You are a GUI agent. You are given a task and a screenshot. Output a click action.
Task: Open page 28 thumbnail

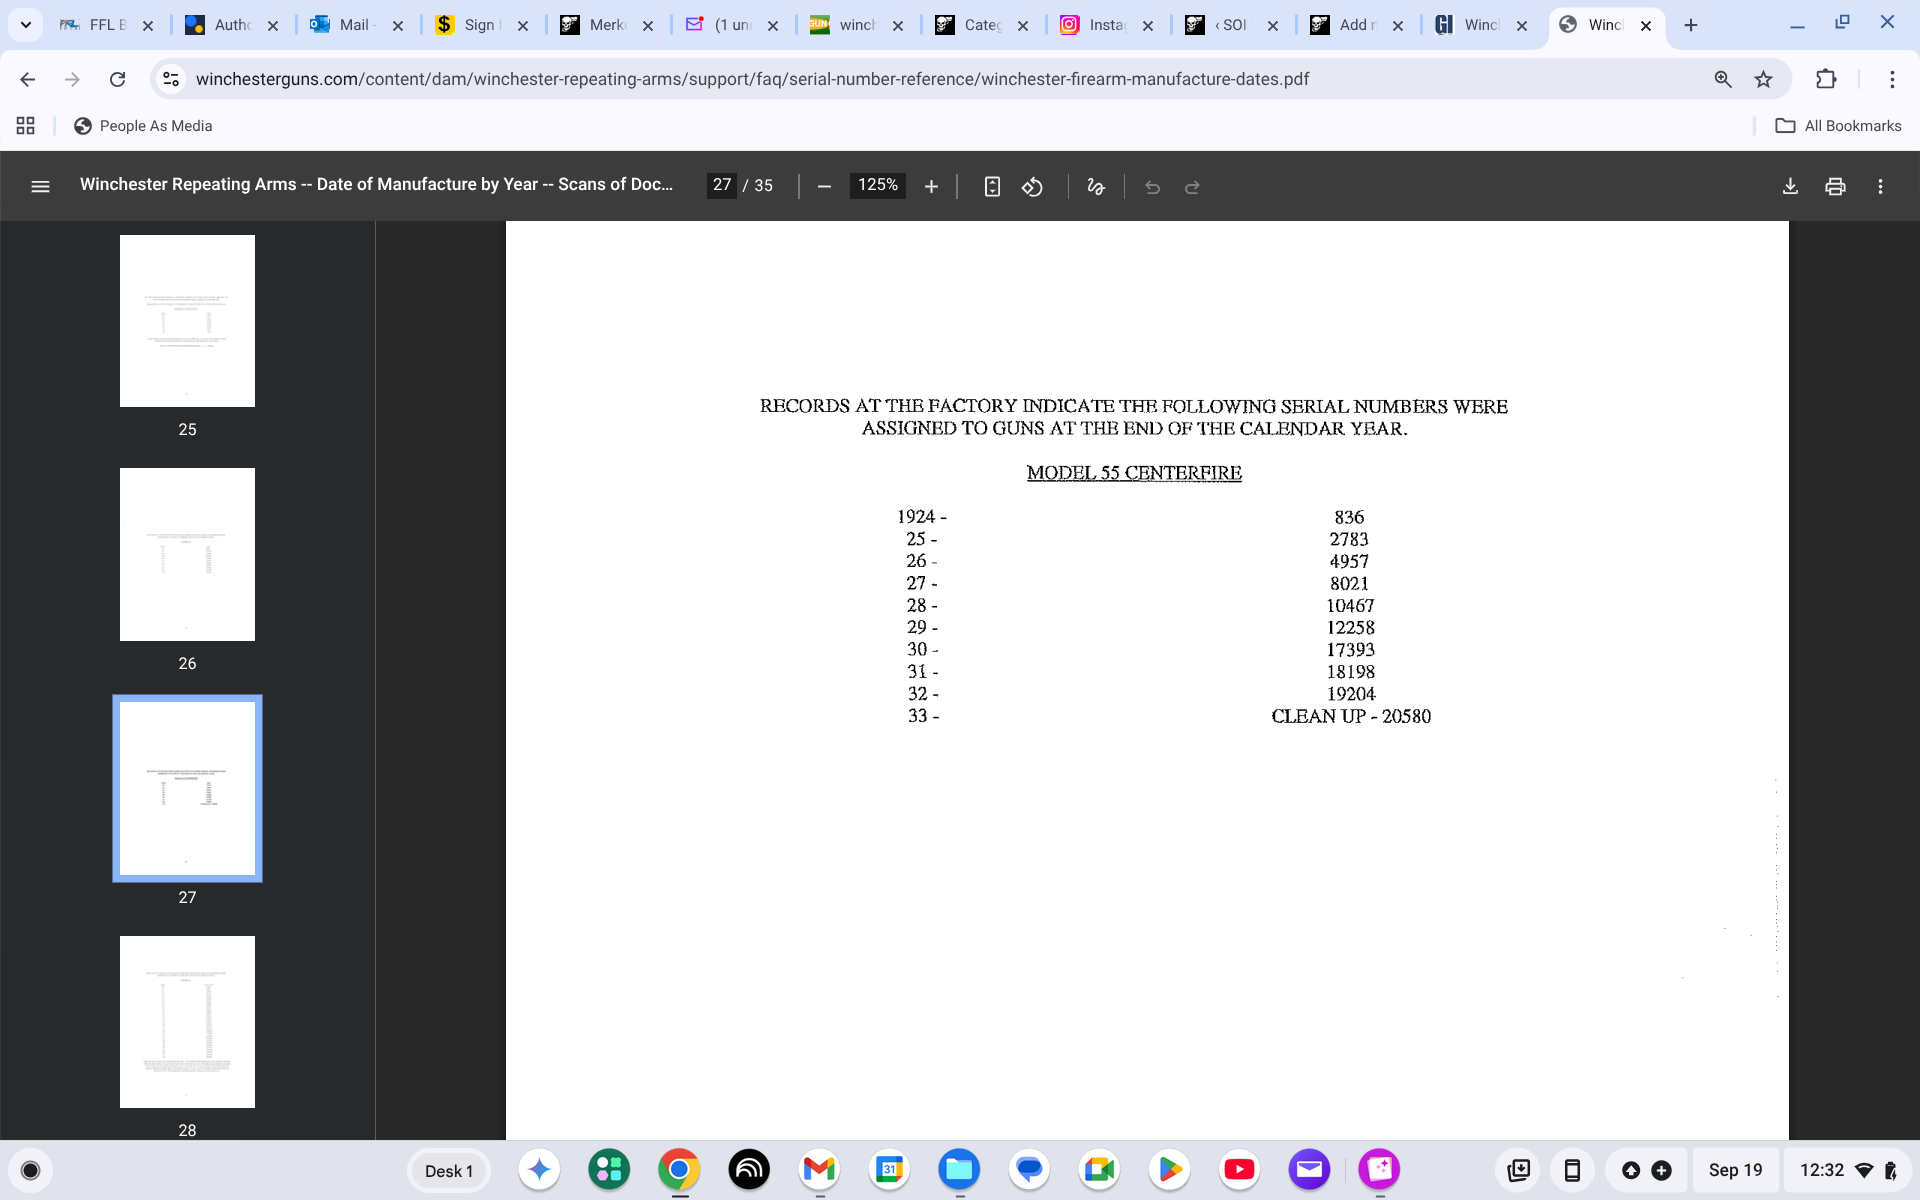(187, 1021)
